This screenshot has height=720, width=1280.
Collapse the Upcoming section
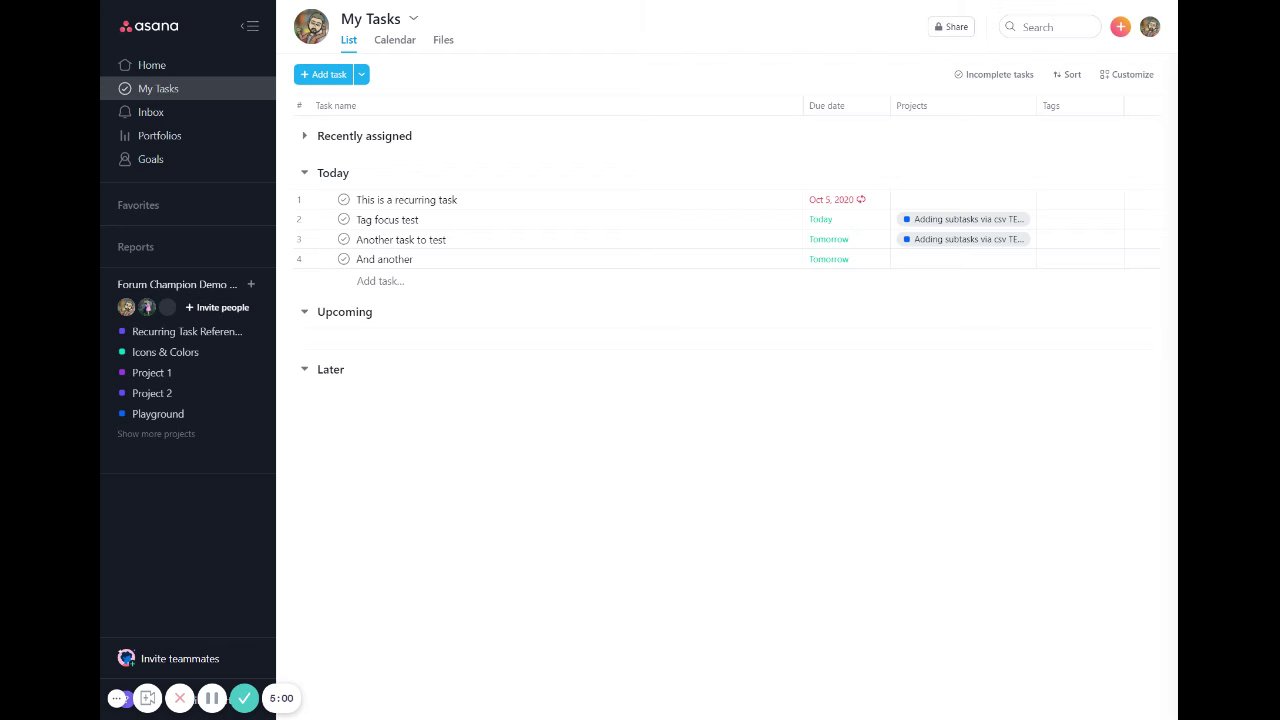pos(305,311)
